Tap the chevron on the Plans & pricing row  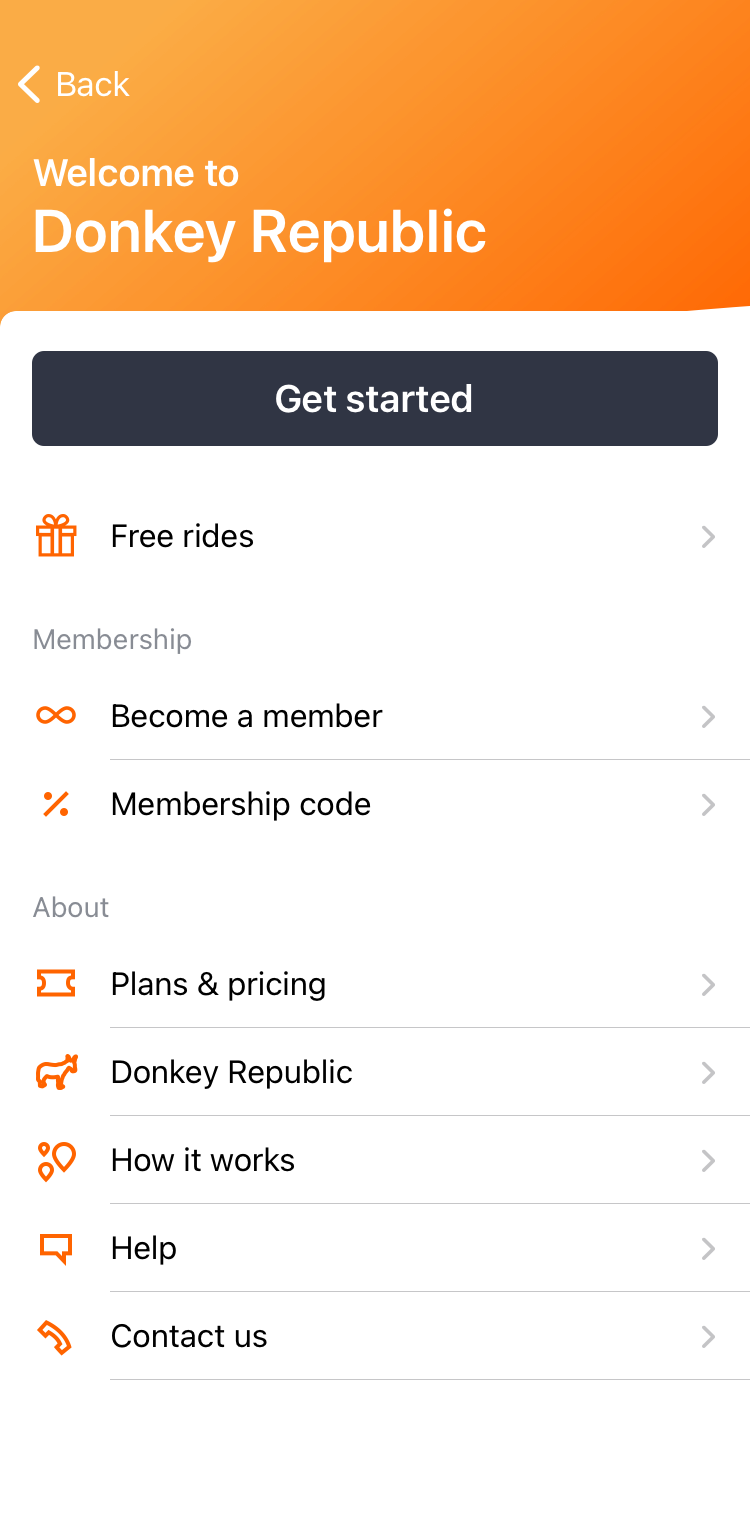point(708,985)
